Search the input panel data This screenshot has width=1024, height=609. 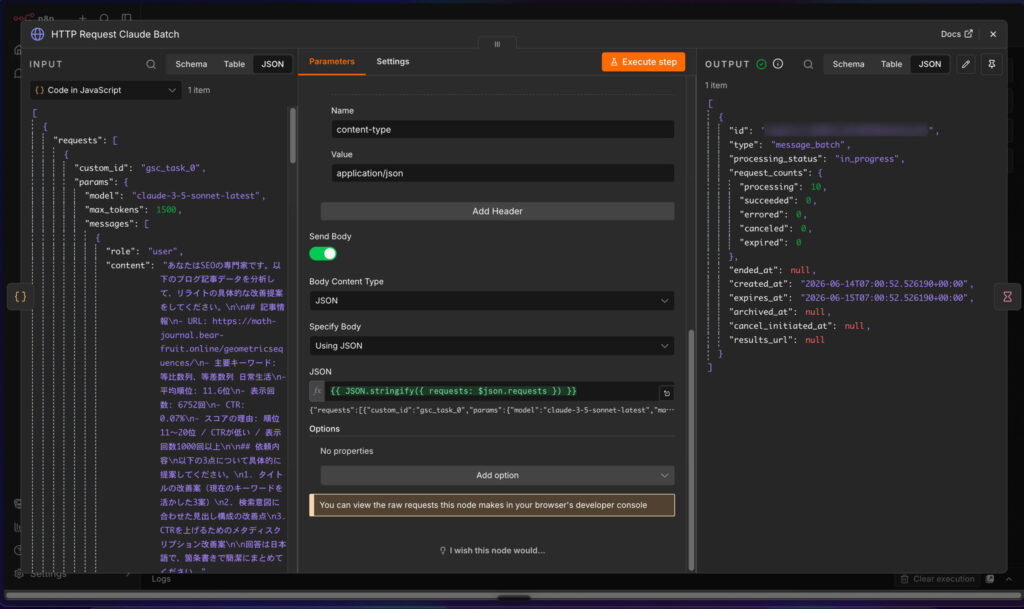pos(151,64)
